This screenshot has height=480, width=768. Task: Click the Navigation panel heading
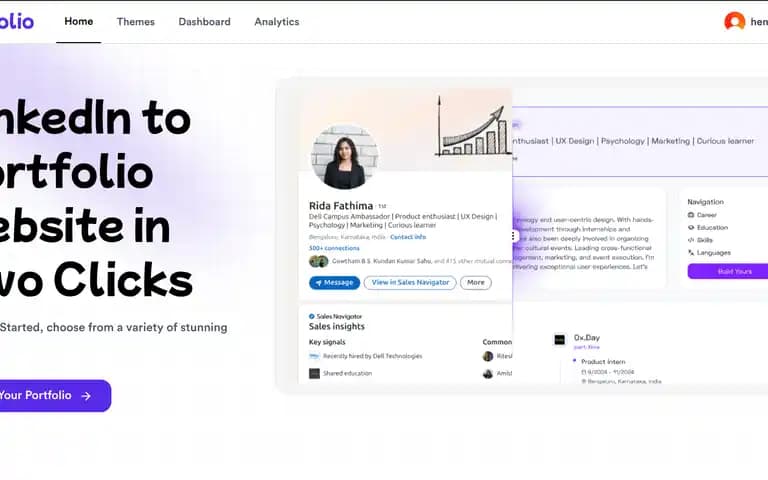(705, 202)
